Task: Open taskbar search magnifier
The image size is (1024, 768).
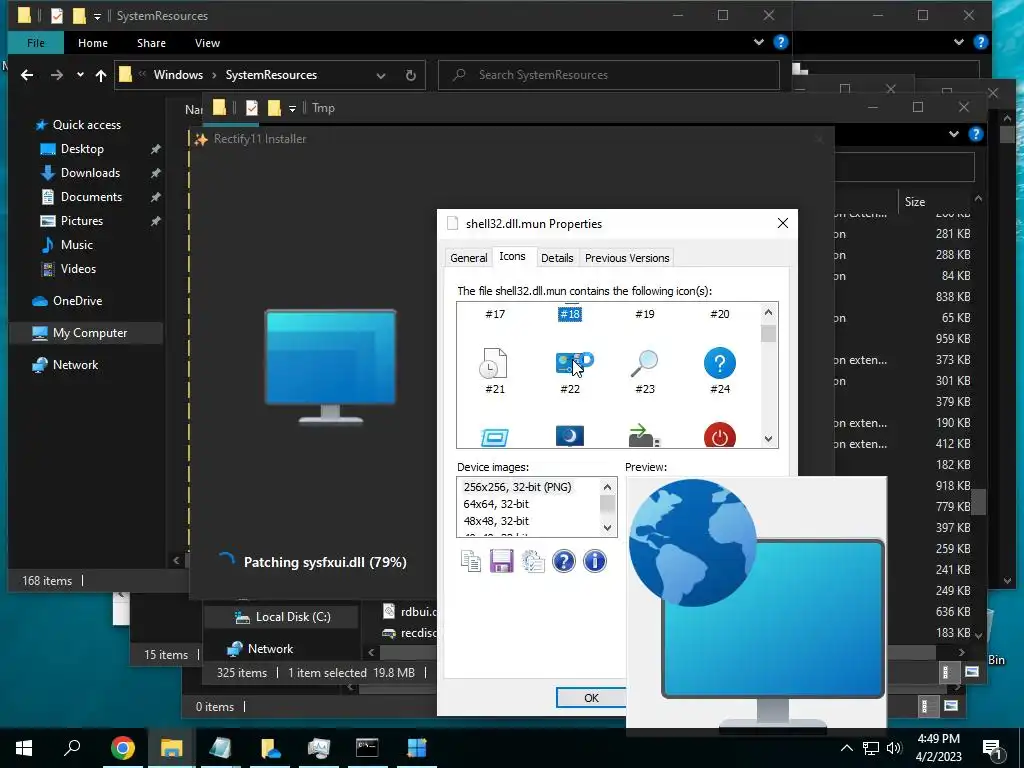Action: [x=72, y=748]
